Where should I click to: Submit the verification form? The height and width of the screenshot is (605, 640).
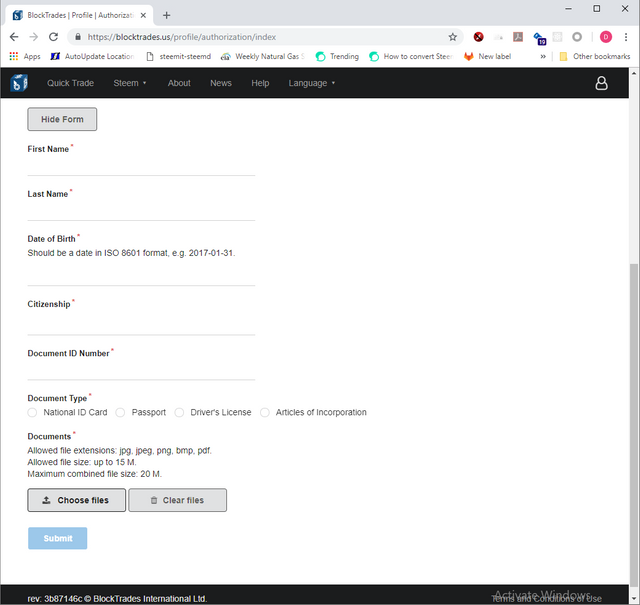58,538
